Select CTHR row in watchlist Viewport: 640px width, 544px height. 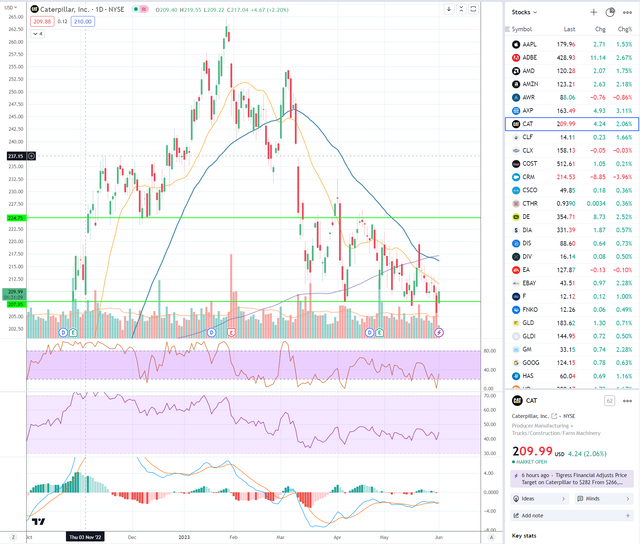[x=572, y=203]
